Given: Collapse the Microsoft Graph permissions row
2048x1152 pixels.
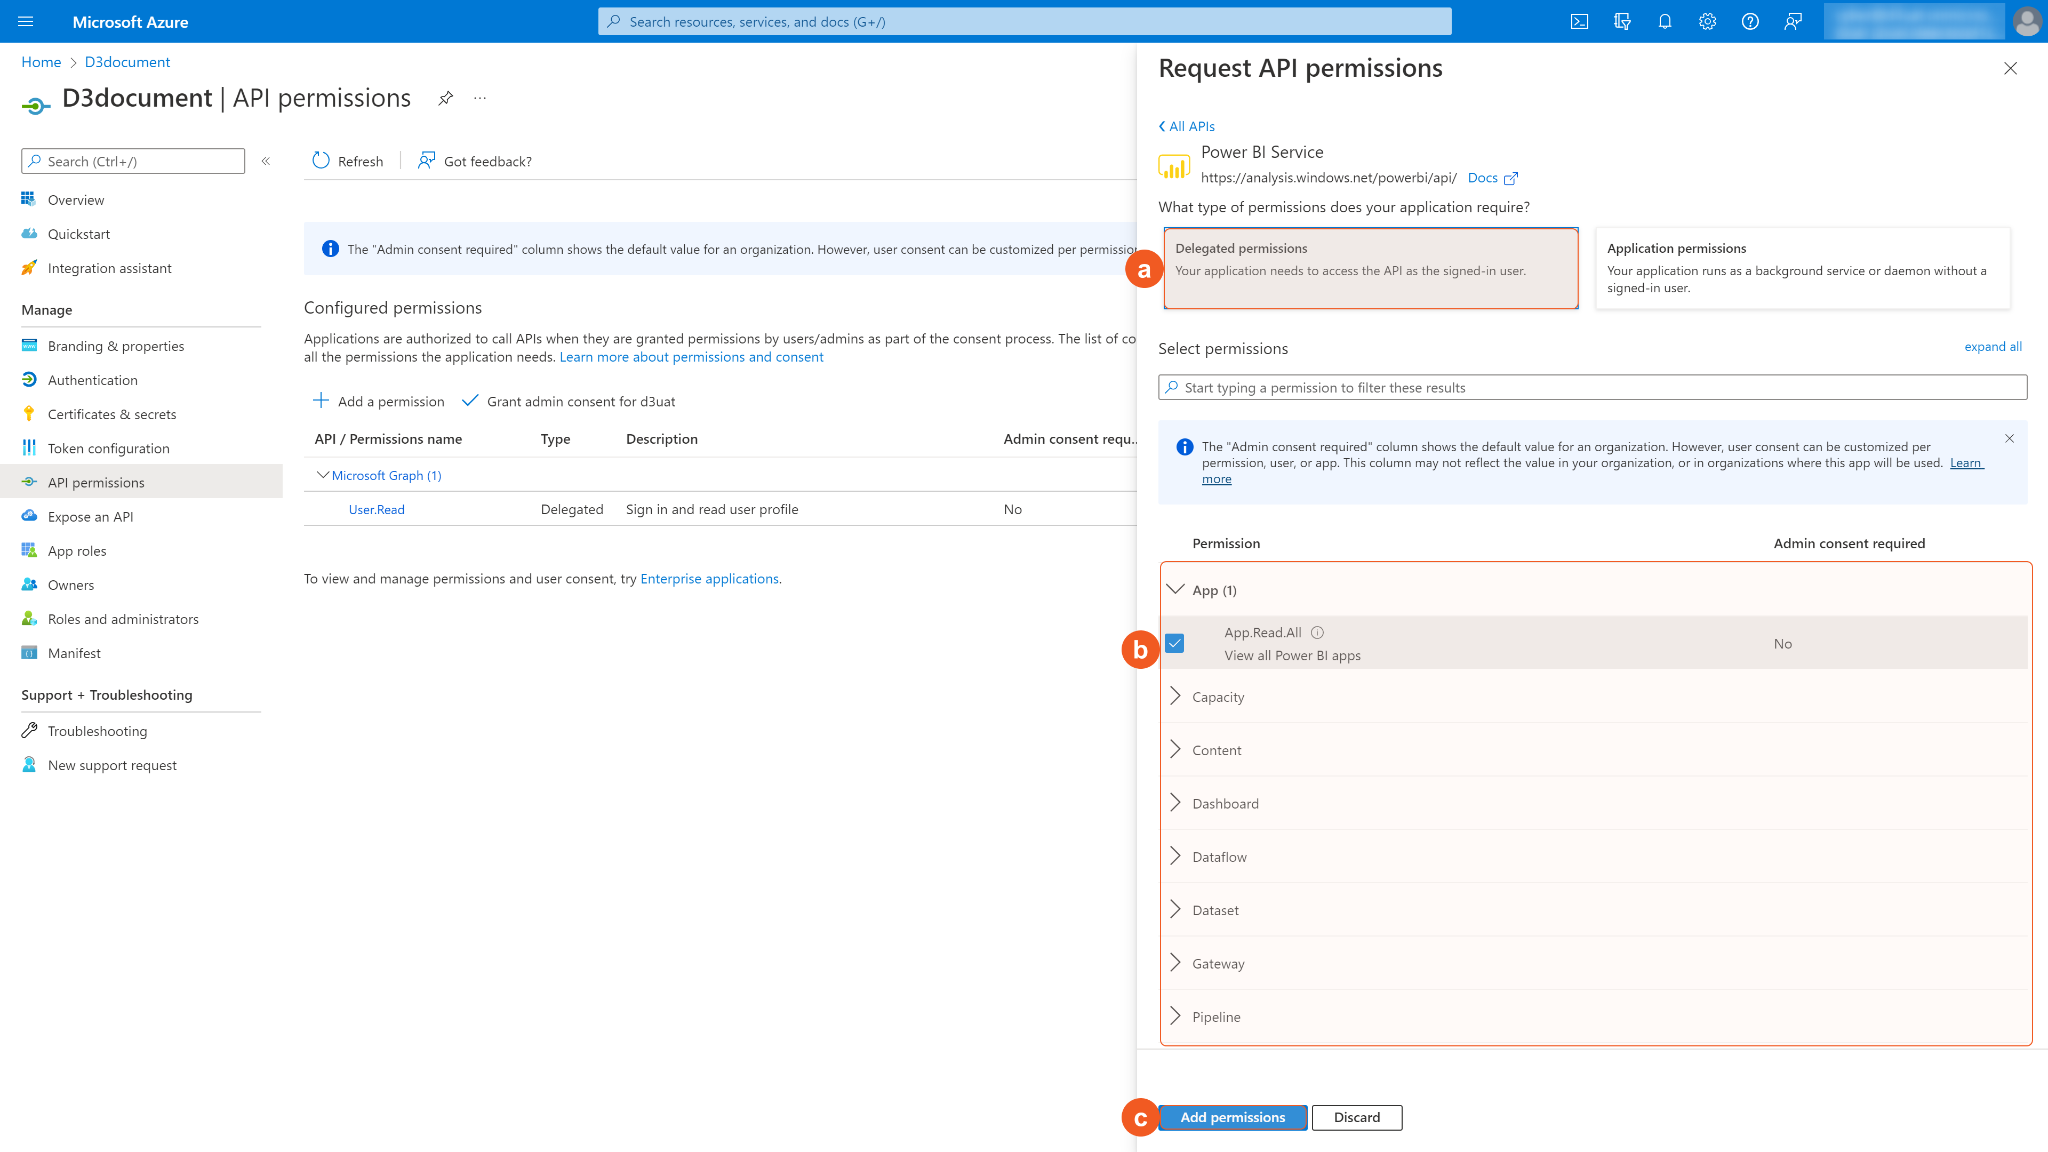Looking at the screenshot, I should (x=323, y=475).
